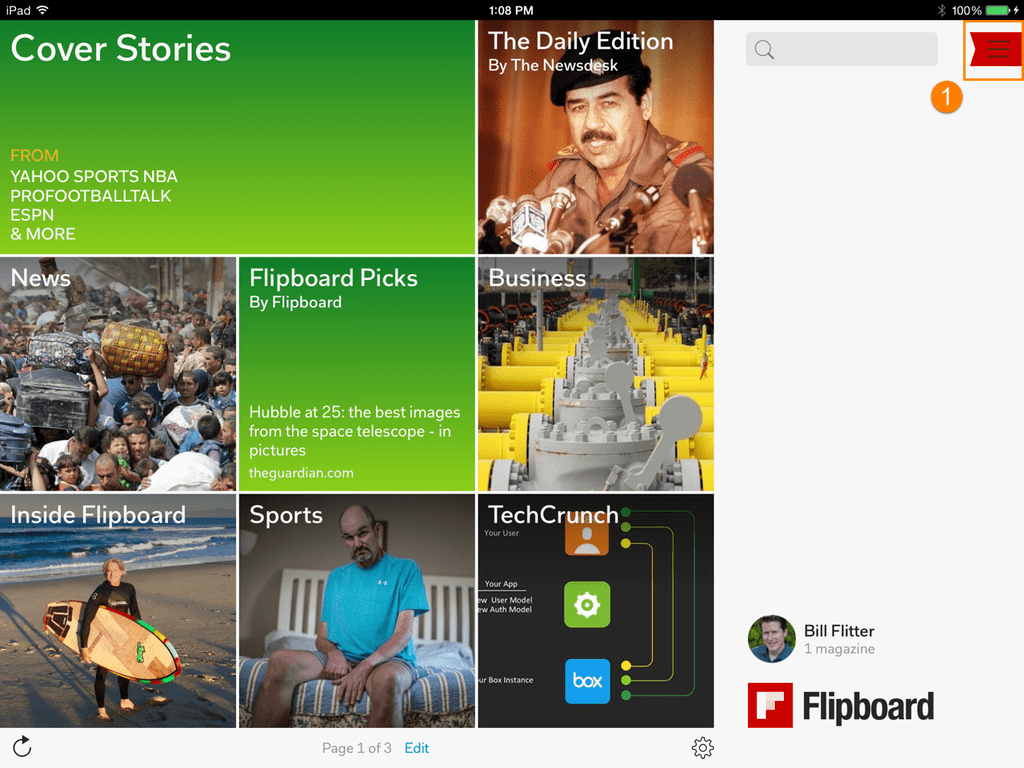
Task: Open the red ribbon menu button
Action: click(995, 49)
